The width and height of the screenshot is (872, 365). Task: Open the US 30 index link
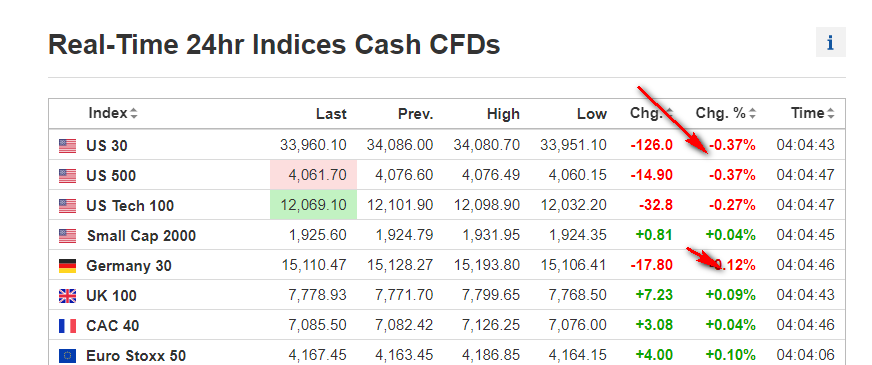[x=107, y=146]
